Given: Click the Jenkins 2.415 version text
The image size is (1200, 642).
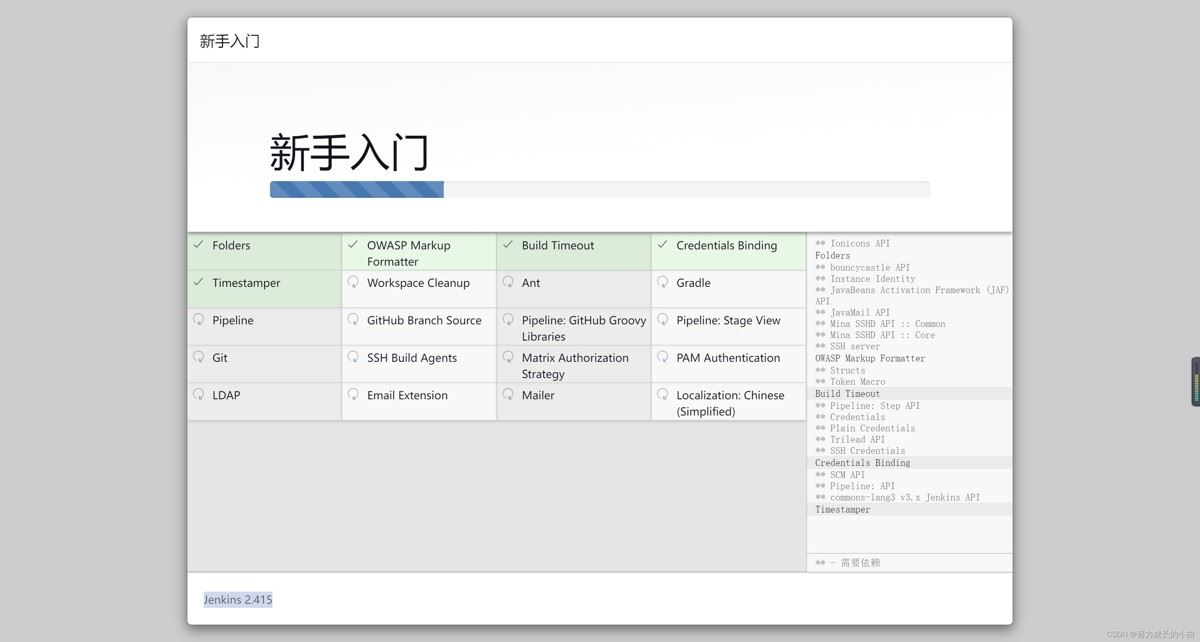Looking at the screenshot, I should pos(238,600).
